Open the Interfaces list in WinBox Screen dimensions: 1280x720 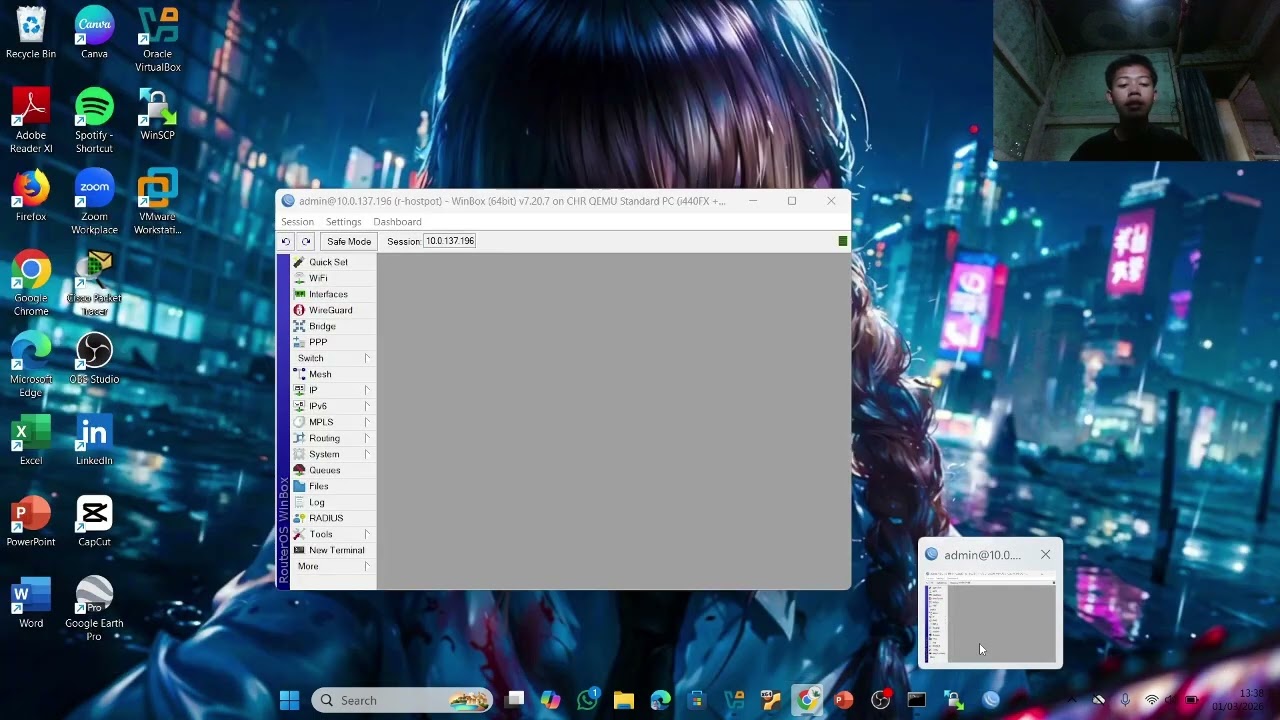pyautogui.click(x=327, y=294)
